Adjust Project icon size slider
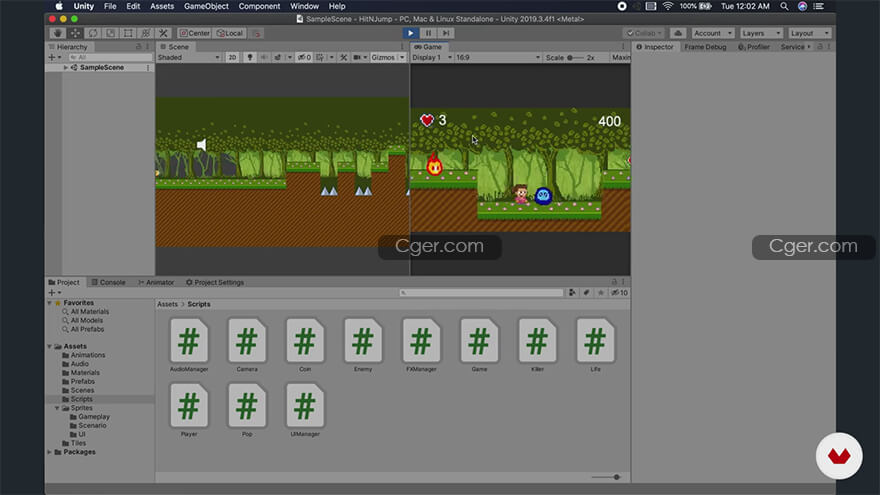Viewport: 880px width, 495px height. 607,477
